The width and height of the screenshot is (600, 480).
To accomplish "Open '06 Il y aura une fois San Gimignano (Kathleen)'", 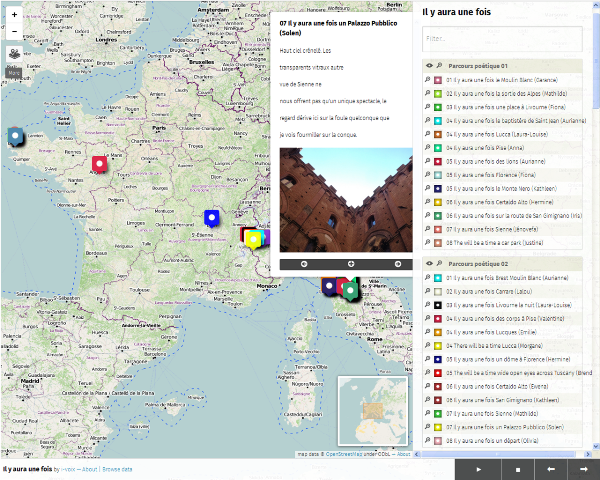I will (502, 400).
